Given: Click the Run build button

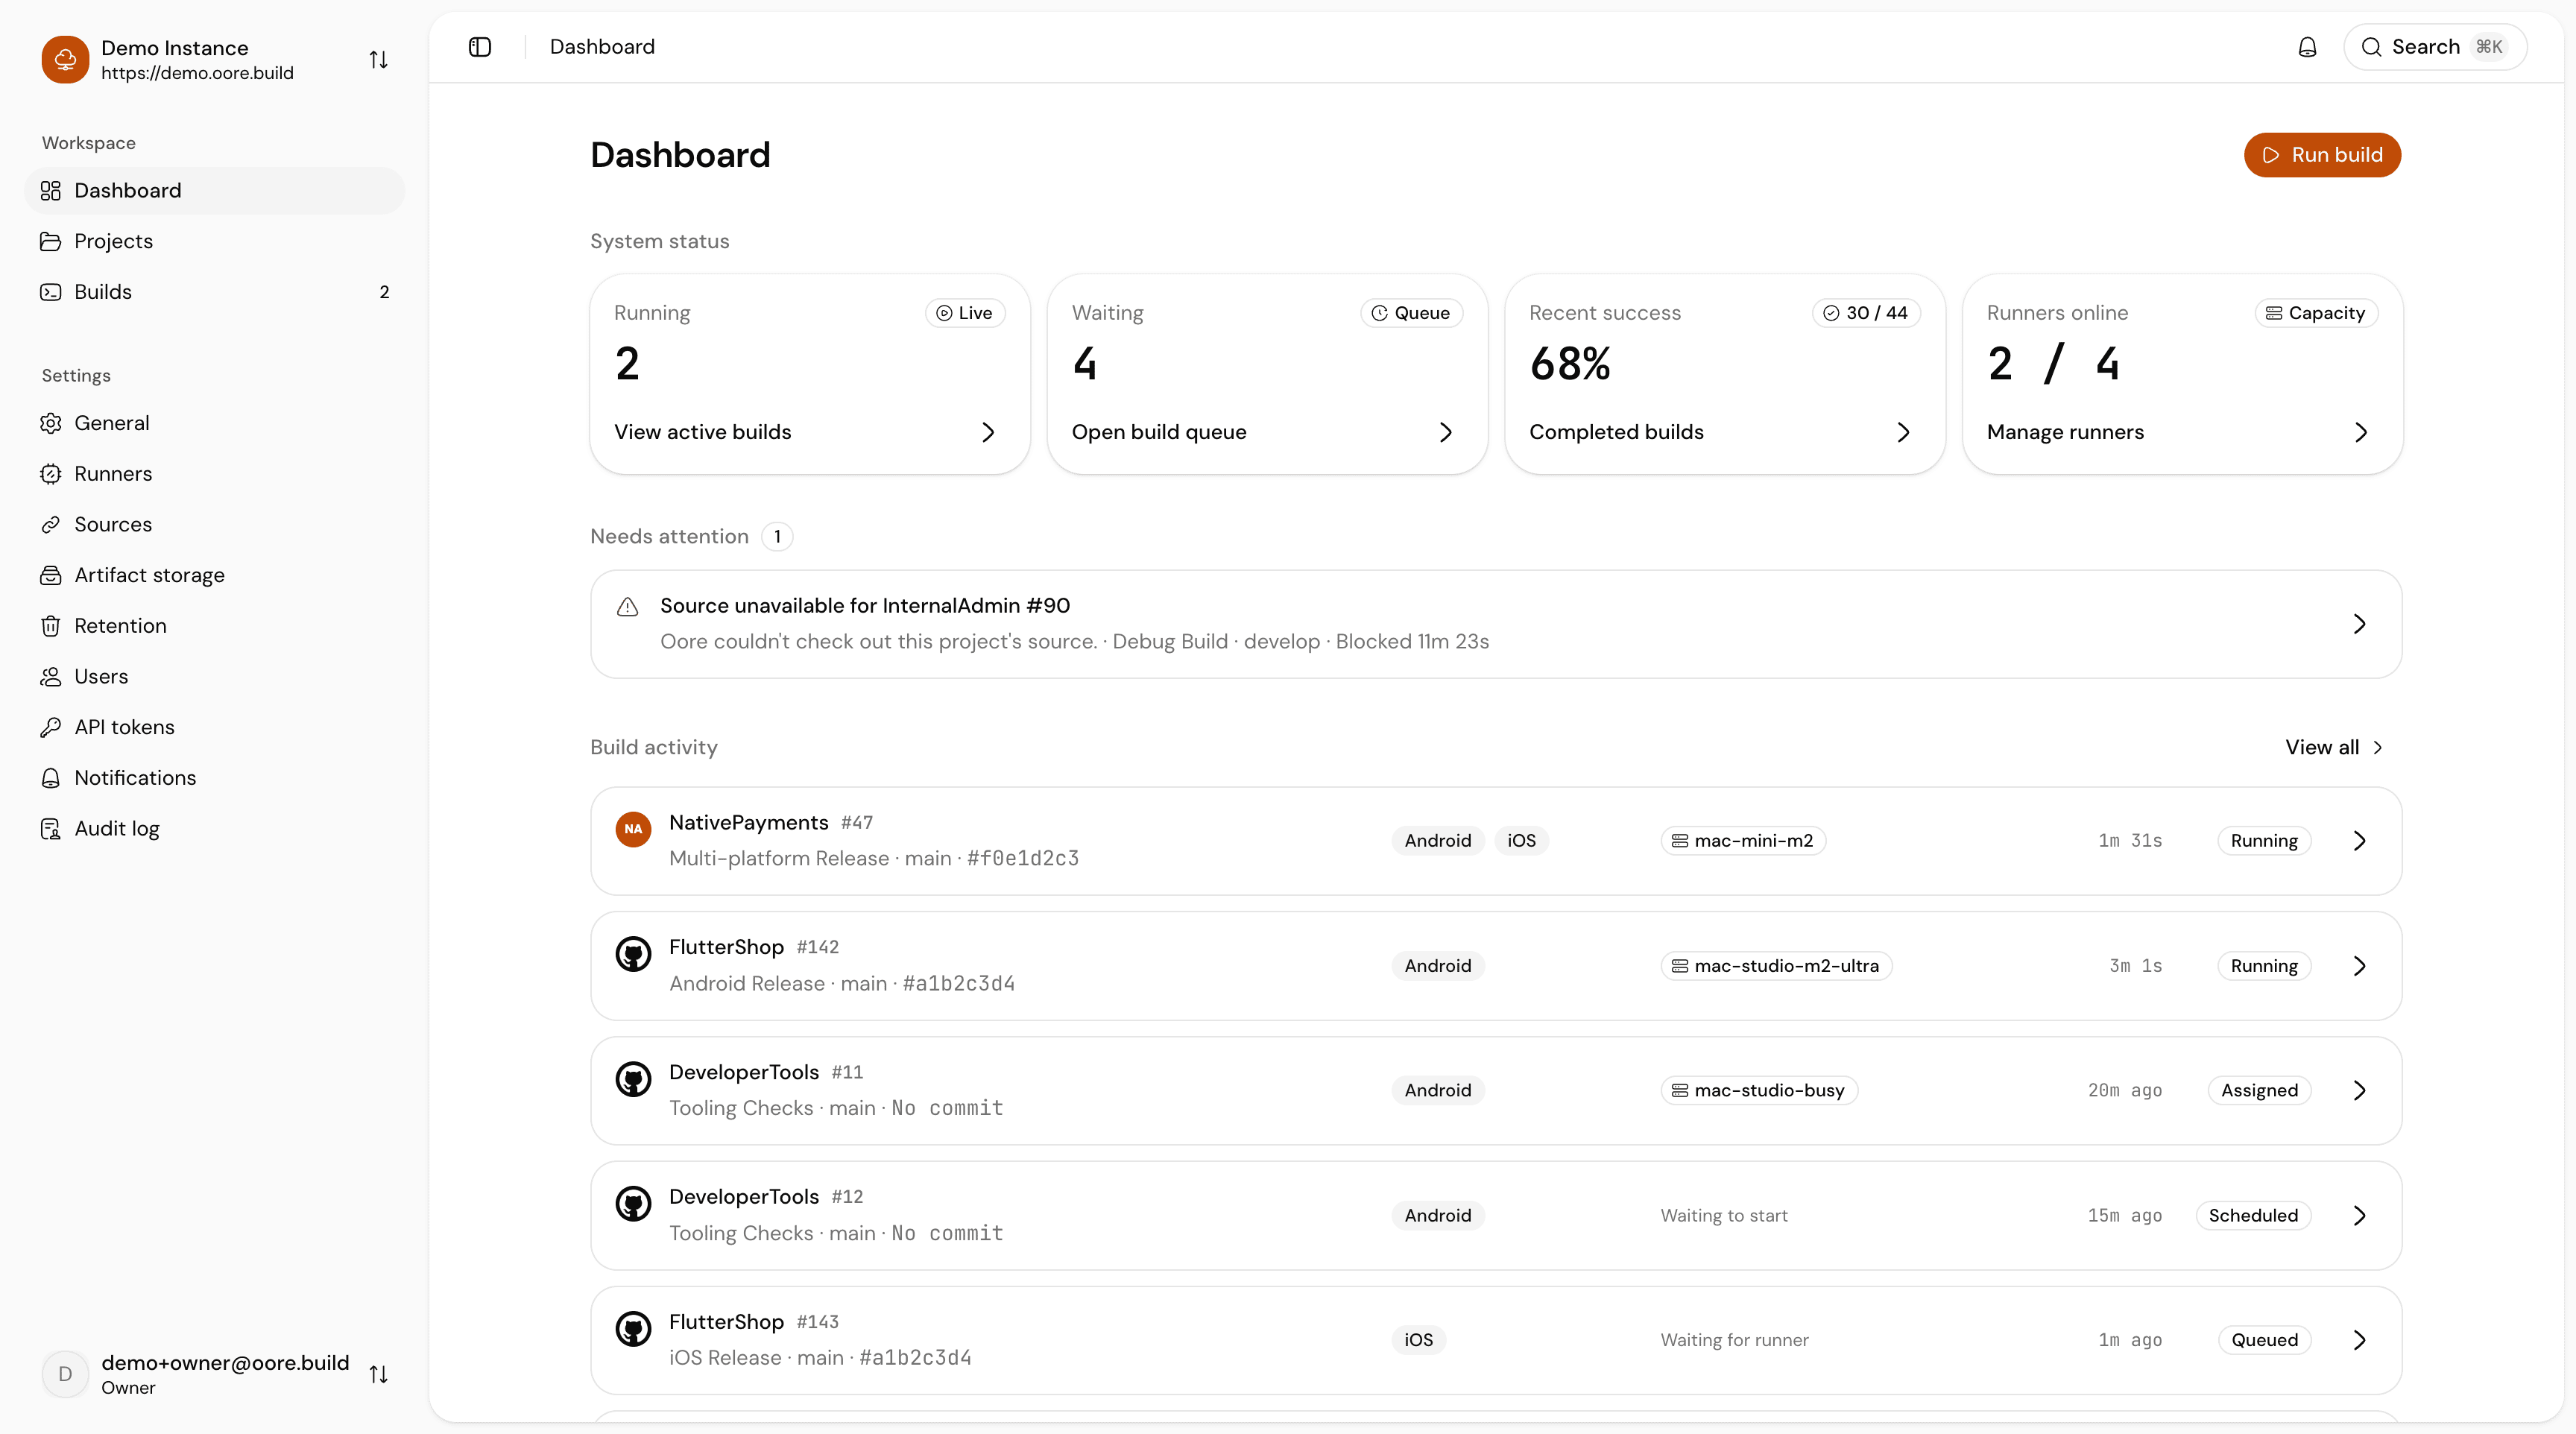Looking at the screenshot, I should (2322, 155).
